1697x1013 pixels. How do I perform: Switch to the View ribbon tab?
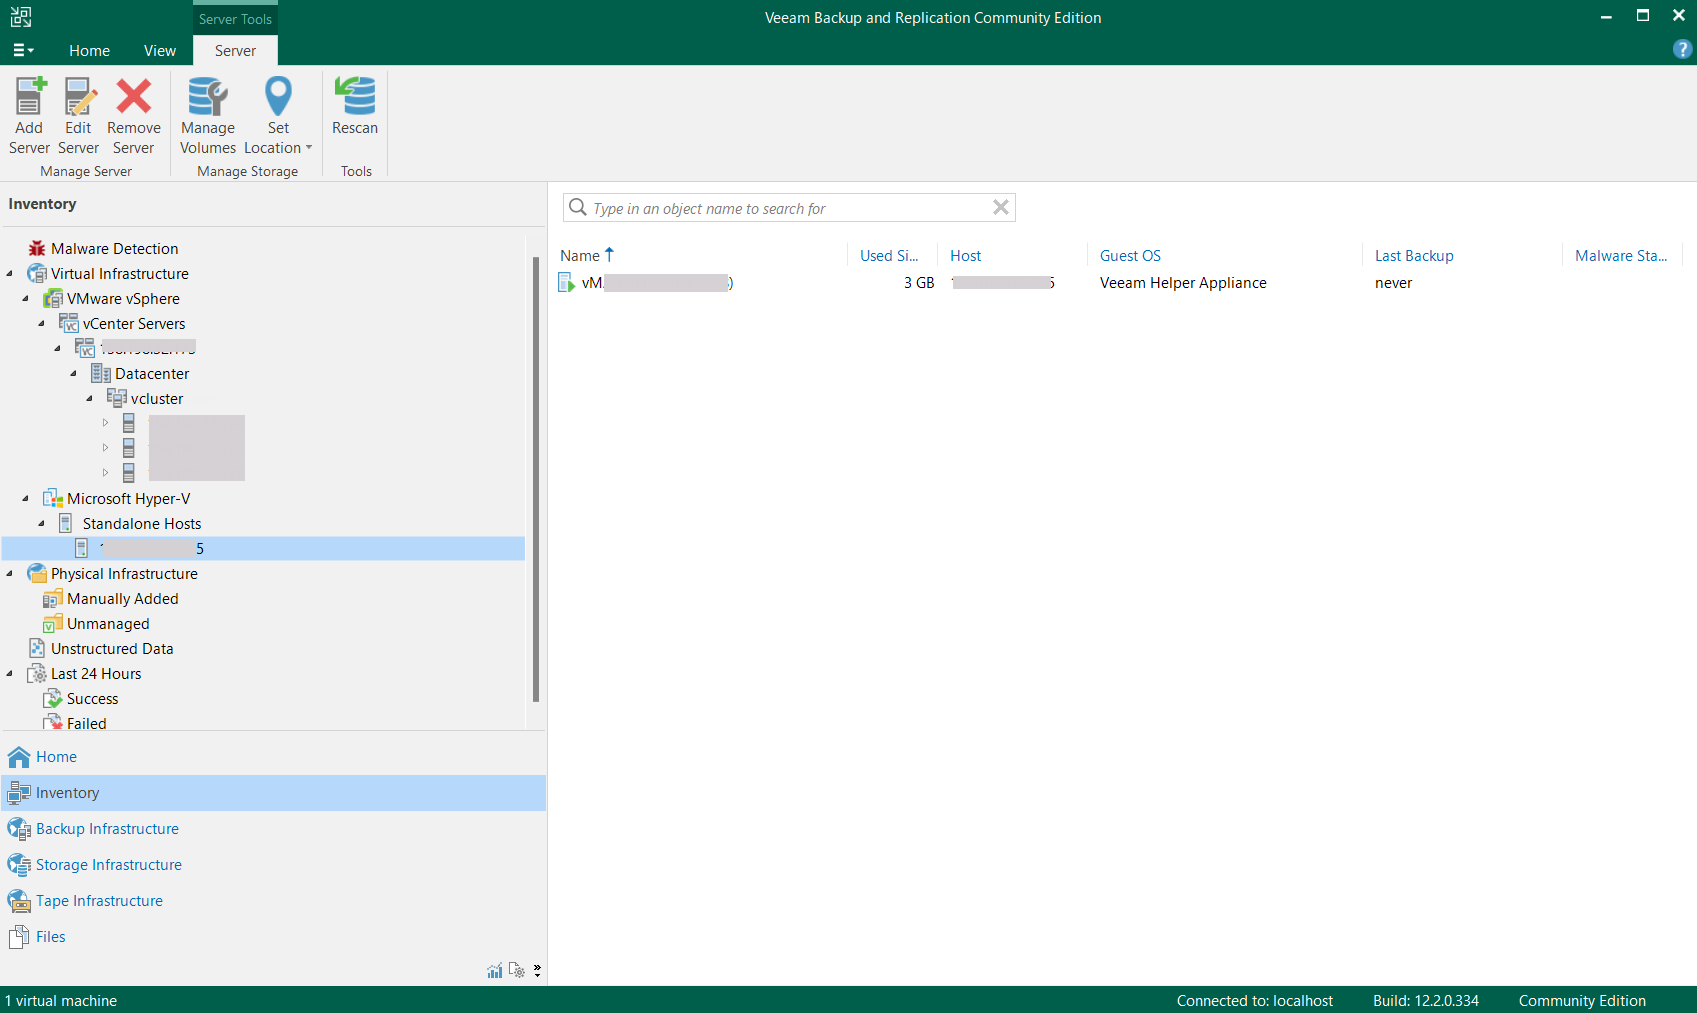point(160,51)
